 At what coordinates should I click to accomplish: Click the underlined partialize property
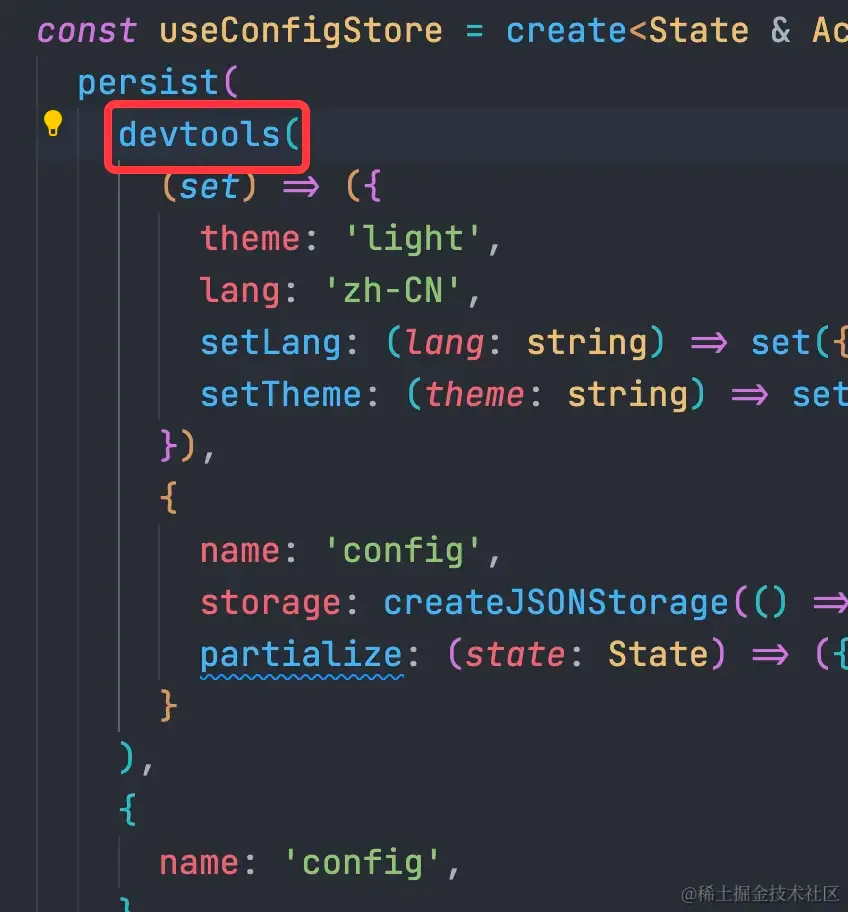click(301, 655)
